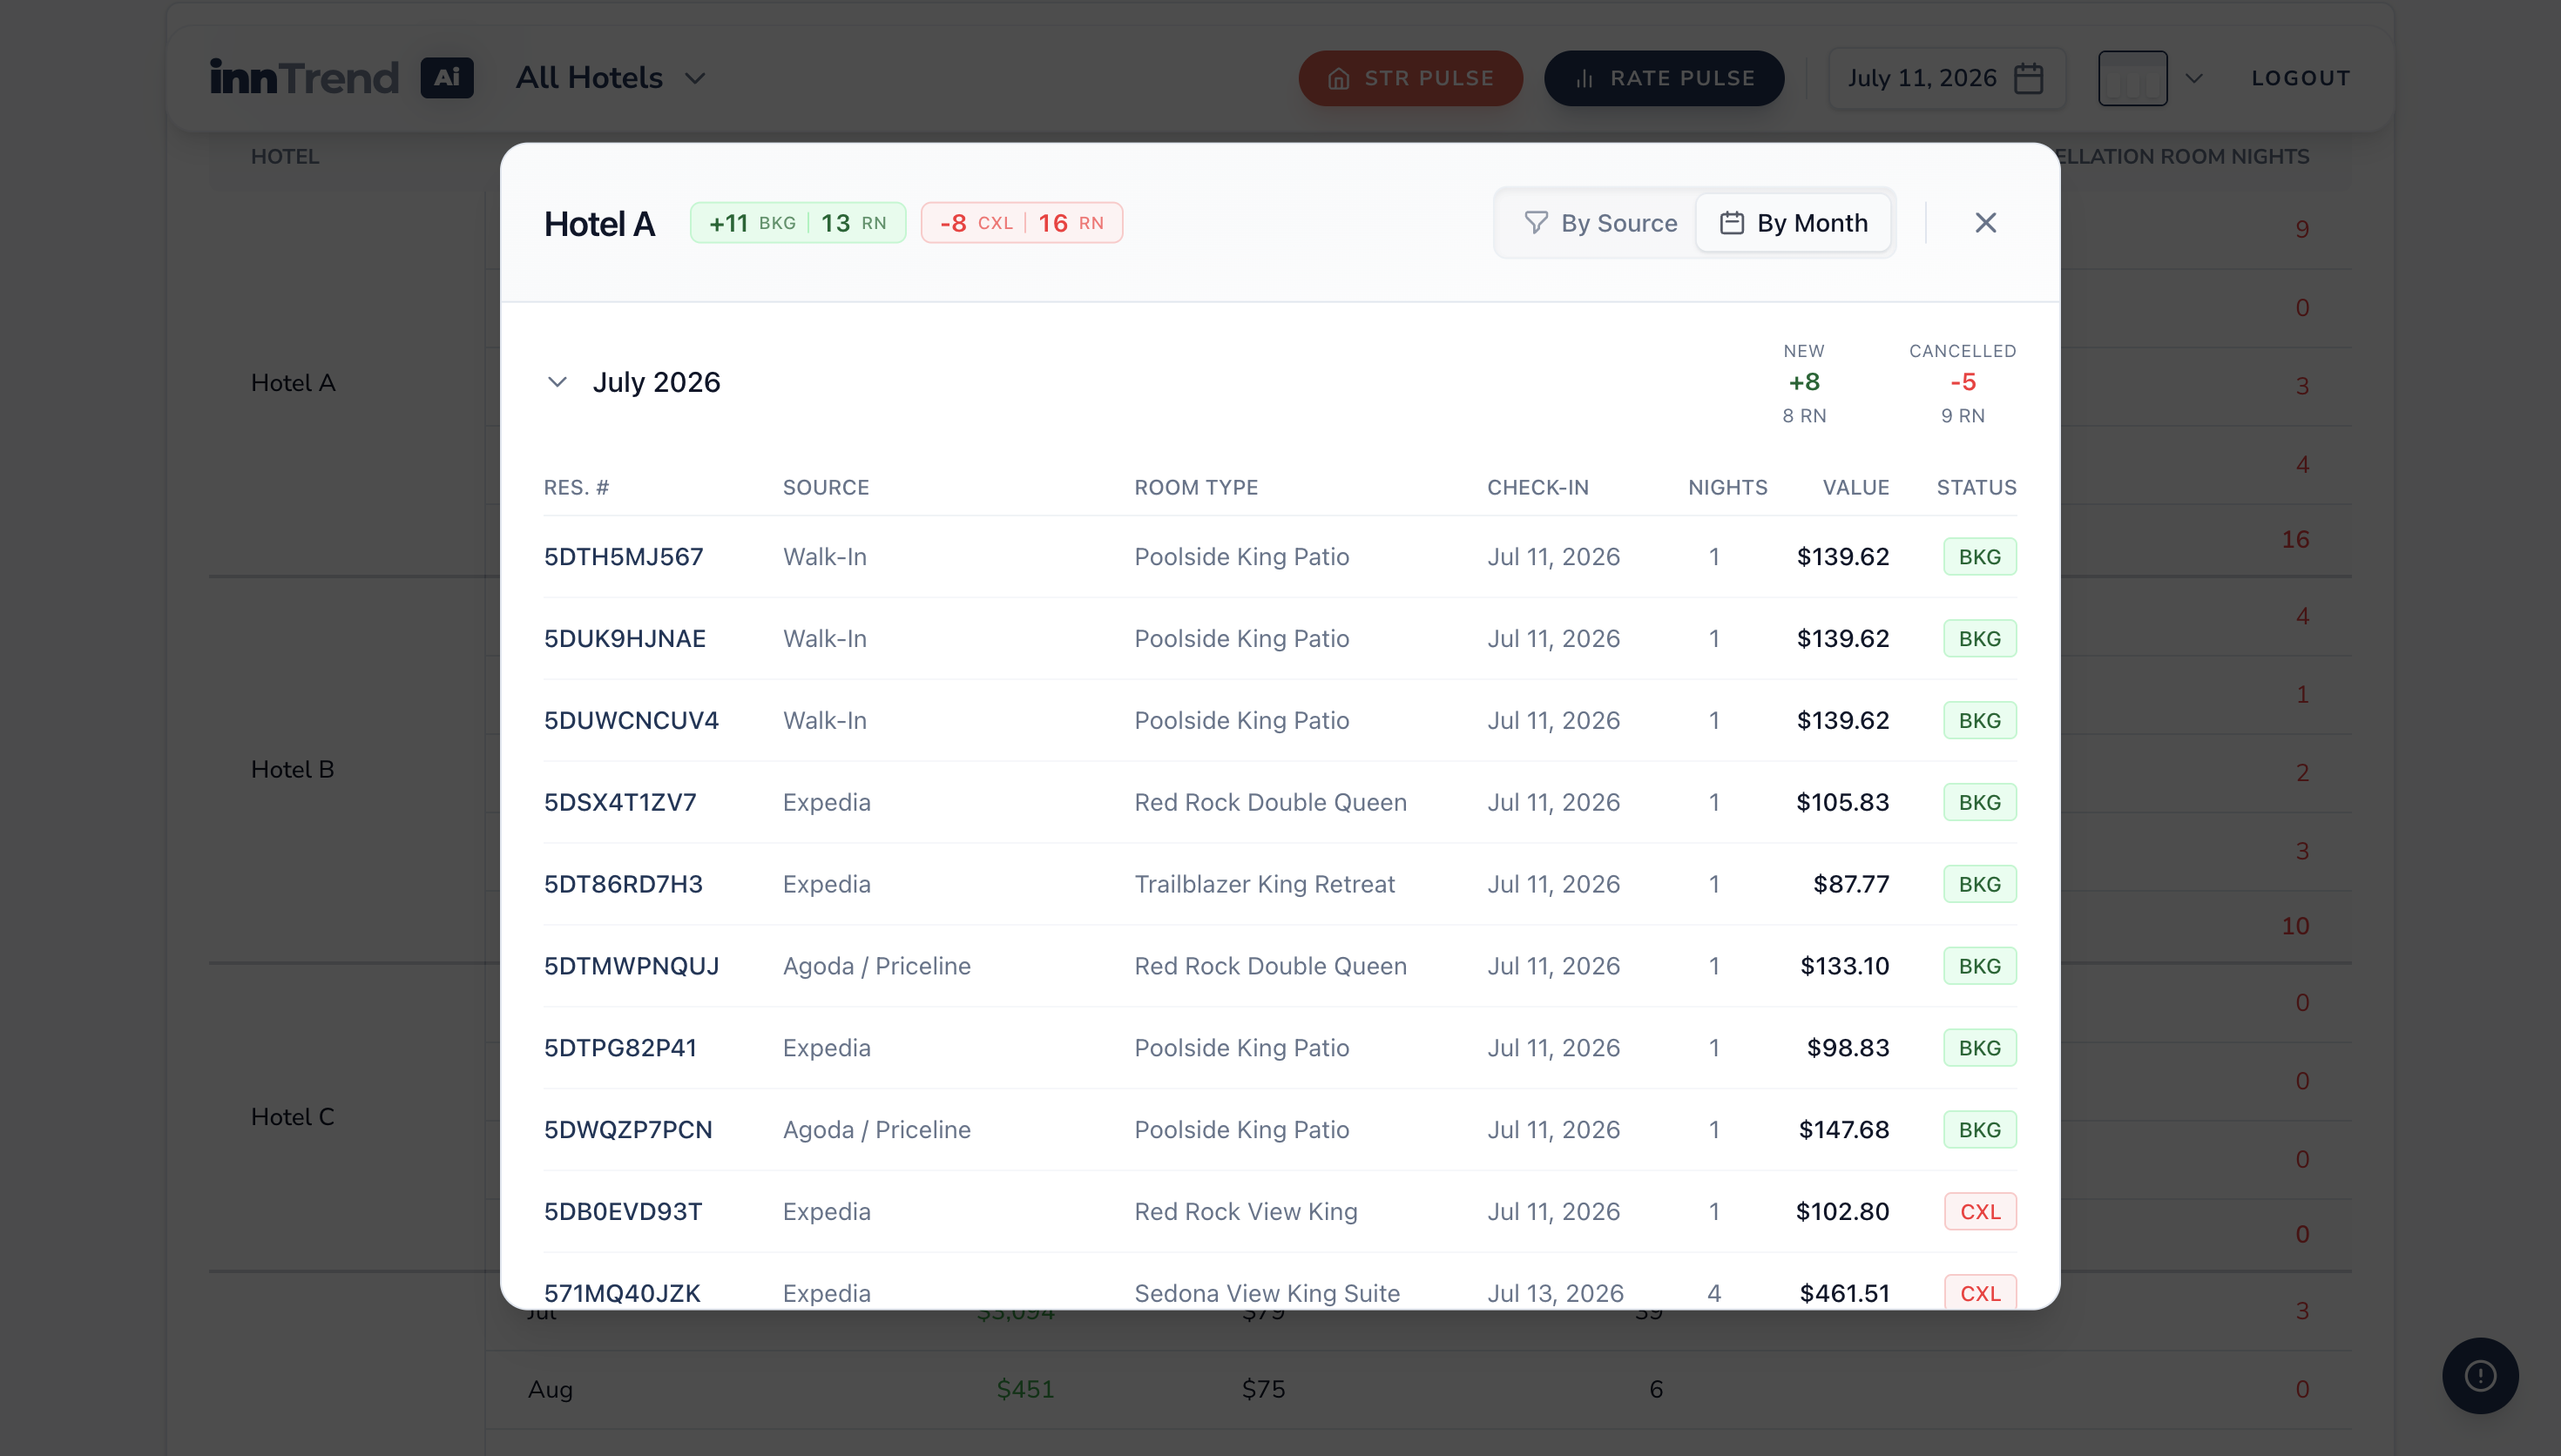The height and width of the screenshot is (1456, 2561).
Task: Open reservation 5DT86RD7H3
Action: (x=623, y=885)
